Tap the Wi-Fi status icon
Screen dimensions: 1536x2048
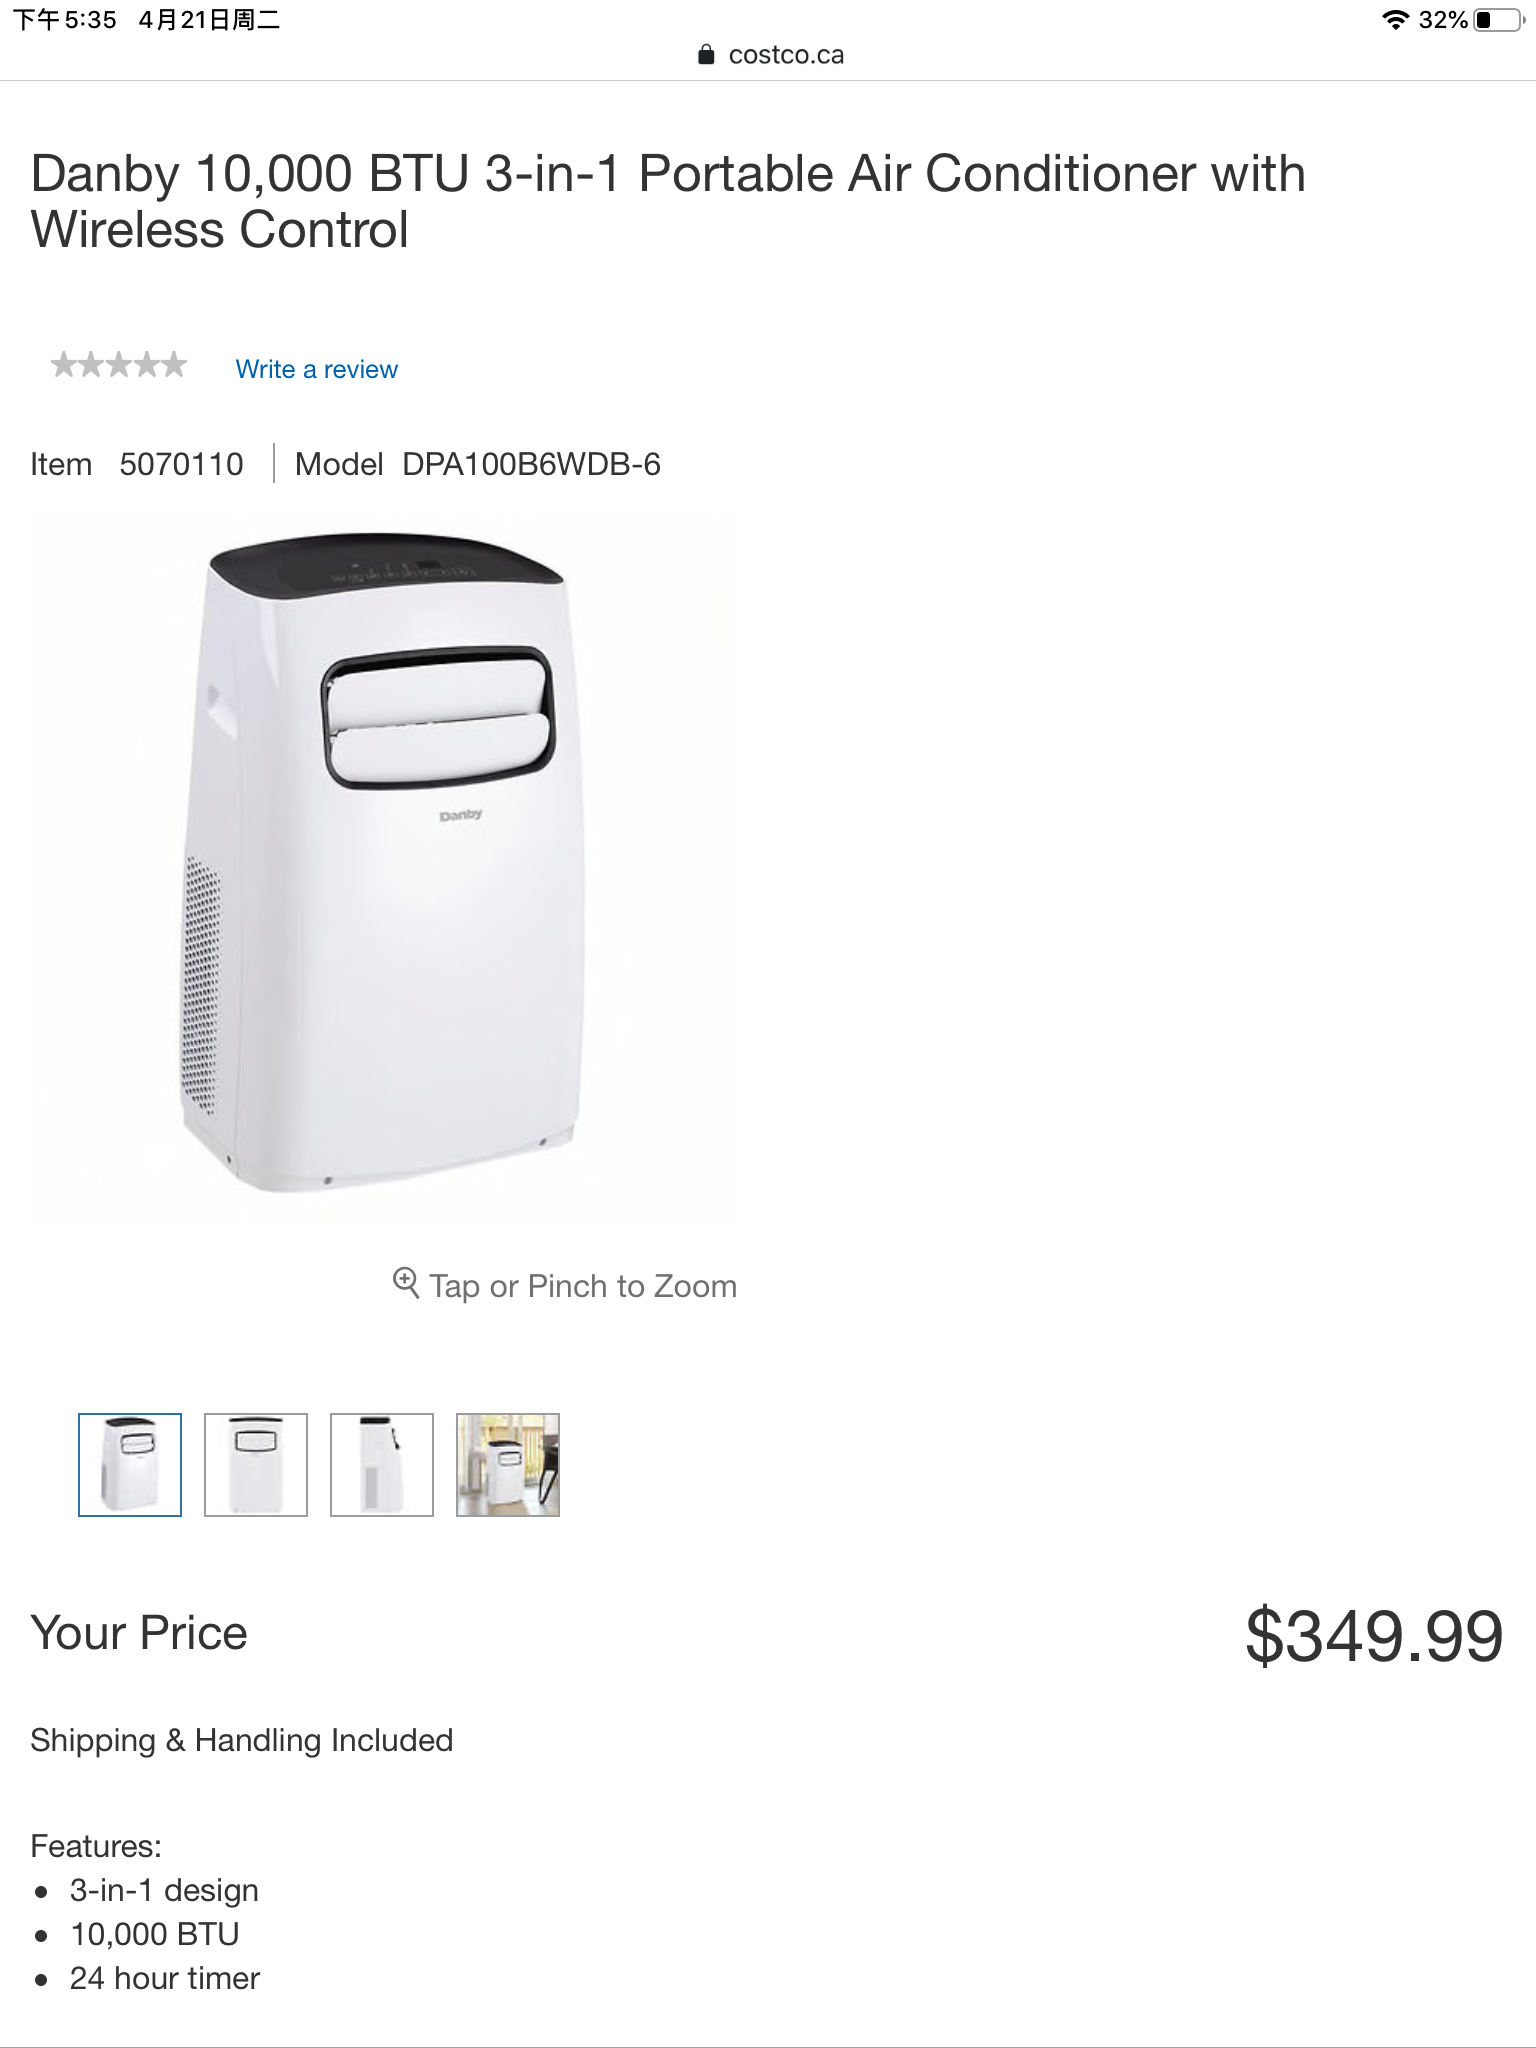coord(1396,20)
